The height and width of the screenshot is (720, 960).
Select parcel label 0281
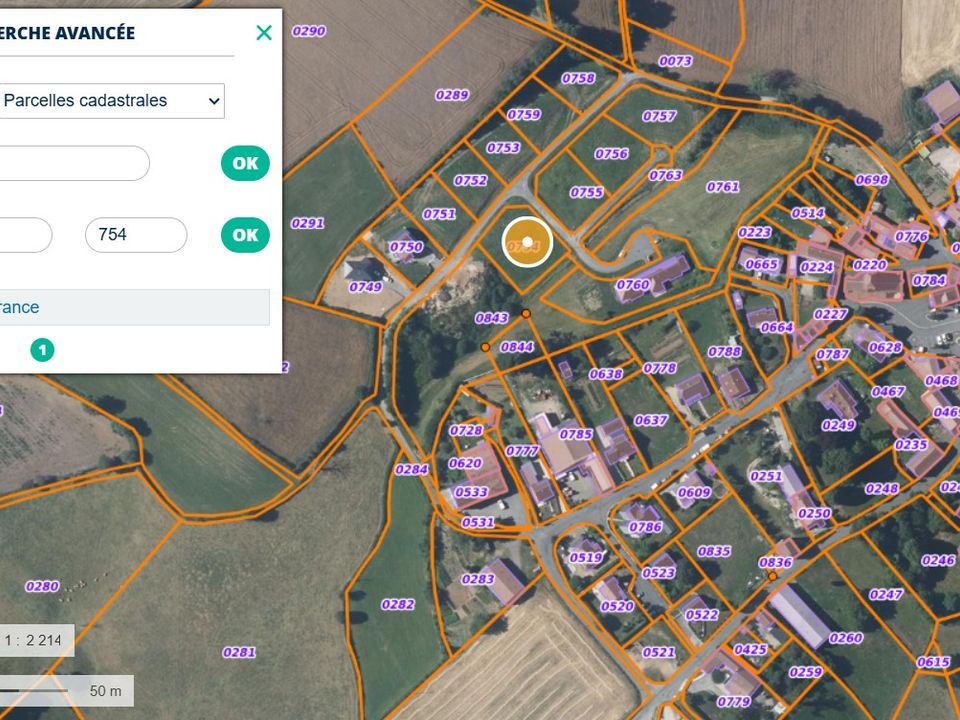pos(239,653)
